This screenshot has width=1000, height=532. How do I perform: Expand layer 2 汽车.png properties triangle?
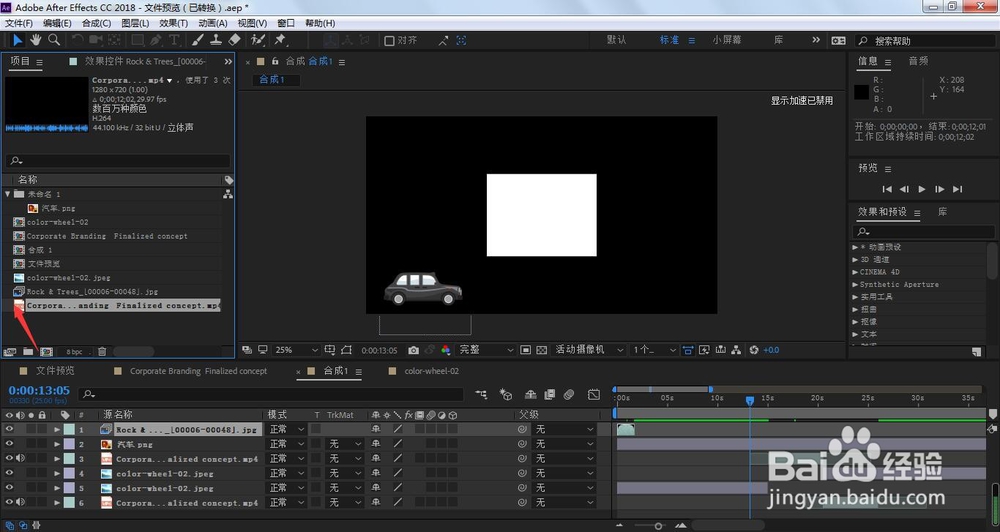57,444
